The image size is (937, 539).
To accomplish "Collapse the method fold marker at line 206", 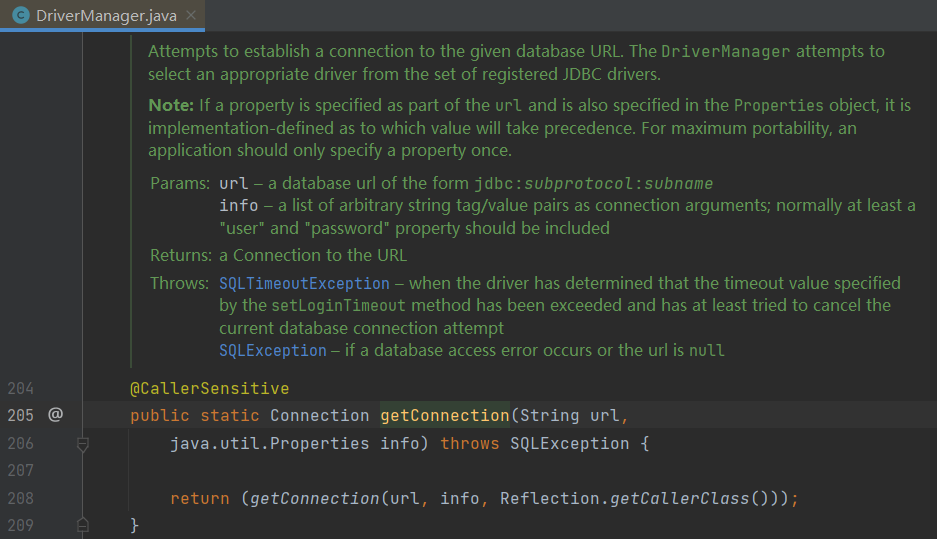I will (x=83, y=444).
